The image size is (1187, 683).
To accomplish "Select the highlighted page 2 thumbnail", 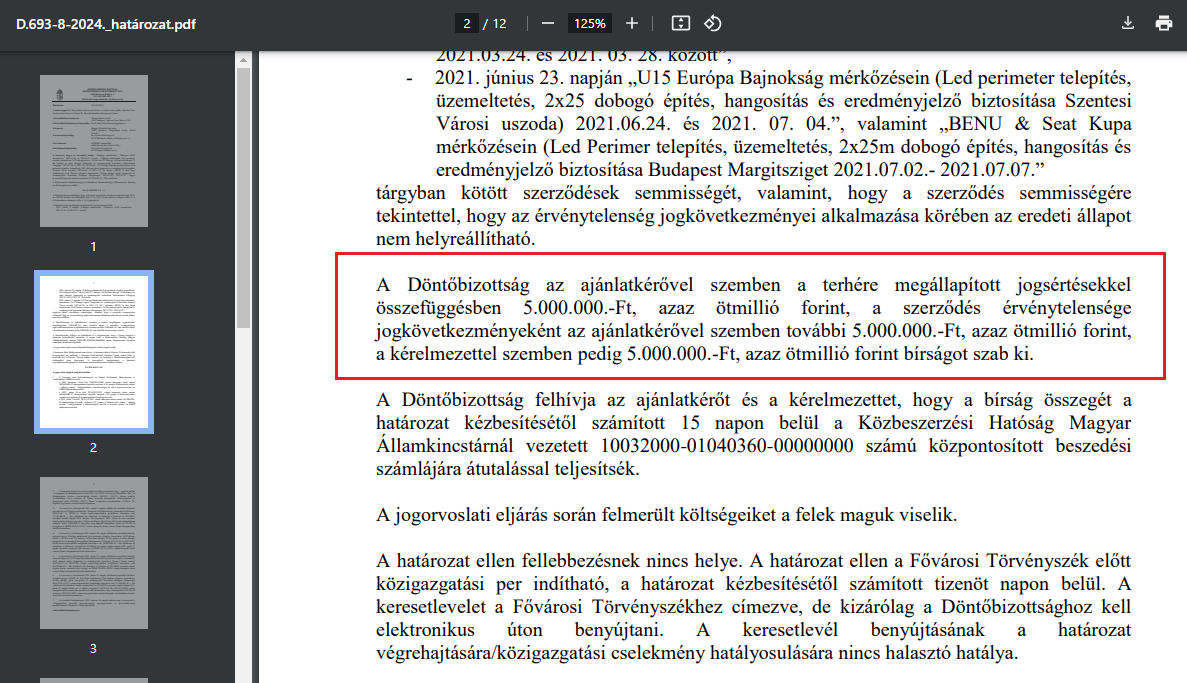I will pyautogui.click(x=93, y=351).
